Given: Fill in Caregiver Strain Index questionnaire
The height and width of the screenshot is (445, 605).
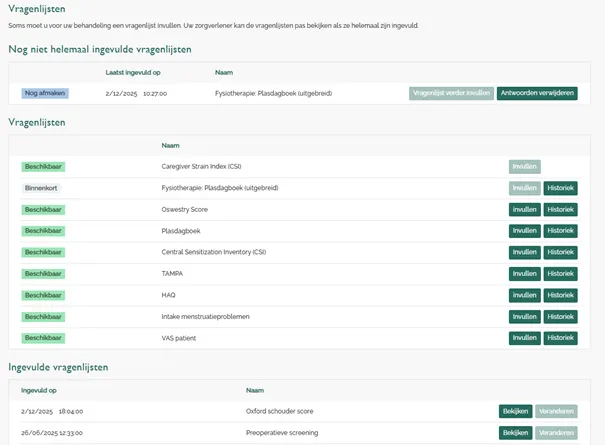Looking at the screenshot, I should [524, 167].
